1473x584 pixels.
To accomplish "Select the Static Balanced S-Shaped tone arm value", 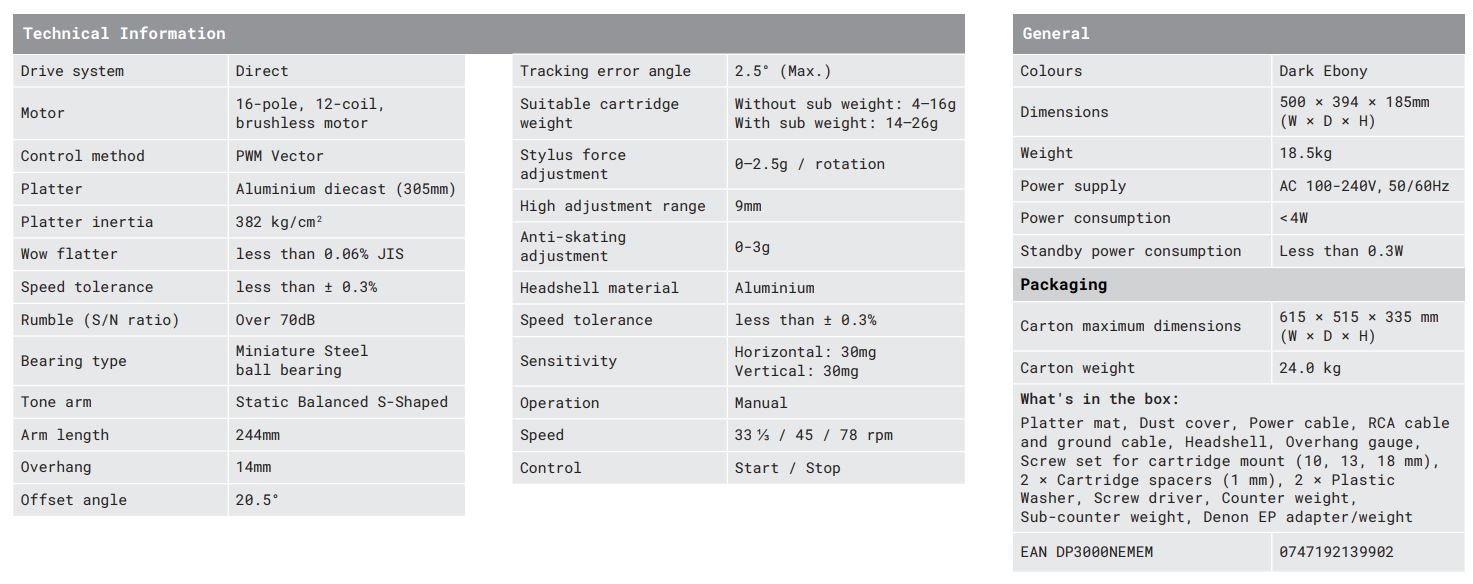I will click(342, 402).
